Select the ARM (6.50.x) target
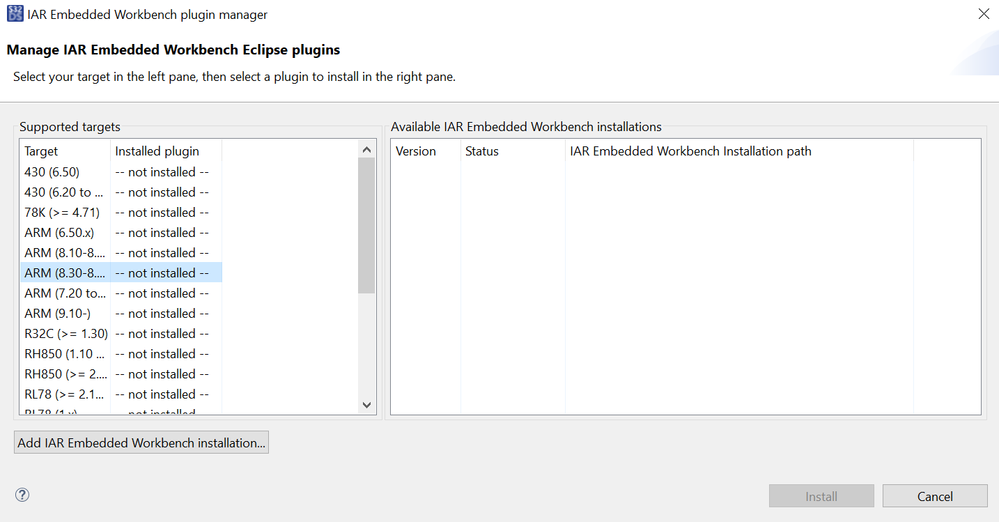The height and width of the screenshot is (522, 999). pyautogui.click(x=121, y=233)
